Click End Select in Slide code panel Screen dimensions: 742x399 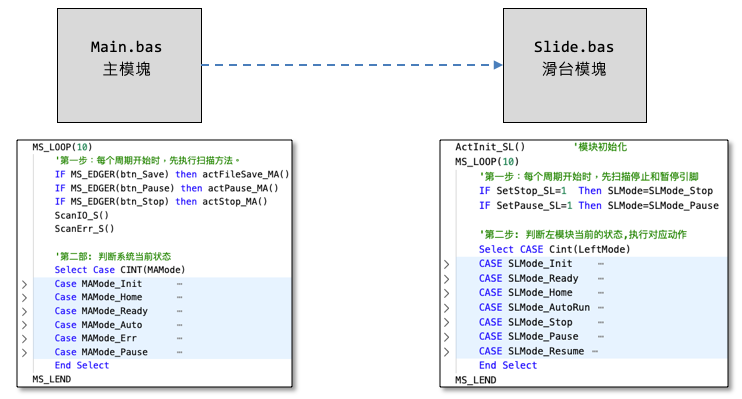click(508, 365)
